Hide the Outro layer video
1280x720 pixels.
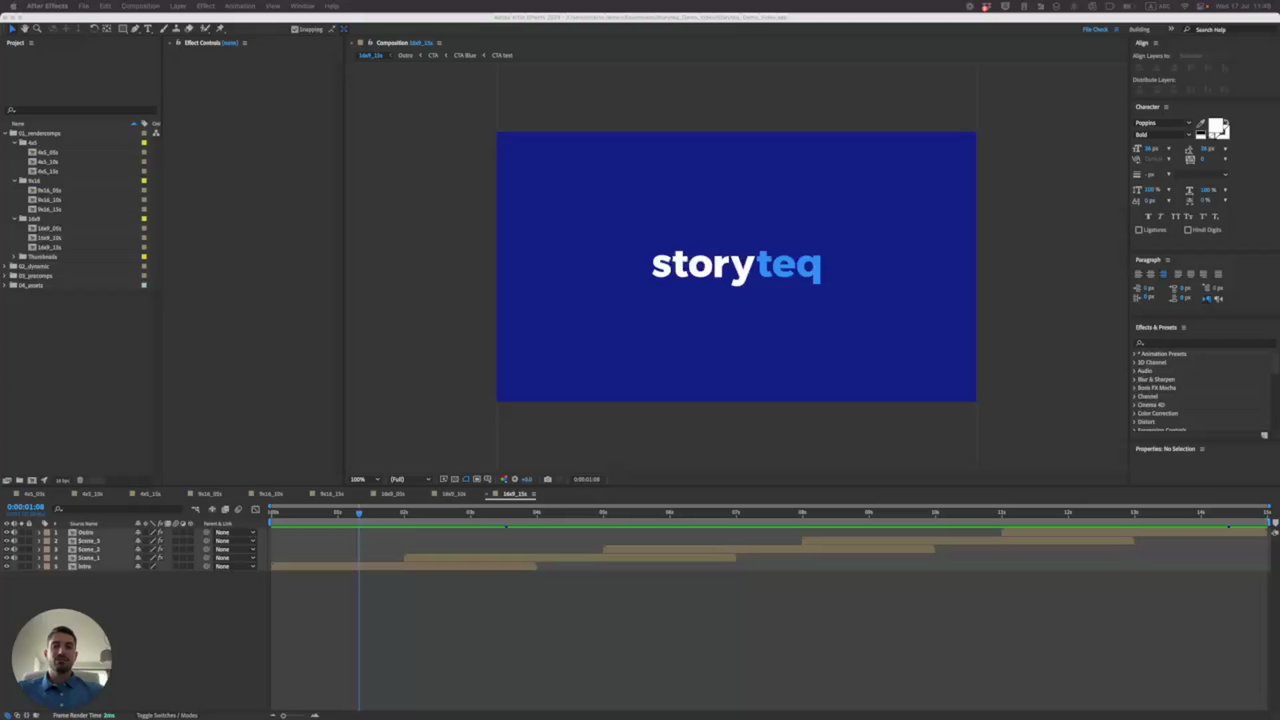7,532
